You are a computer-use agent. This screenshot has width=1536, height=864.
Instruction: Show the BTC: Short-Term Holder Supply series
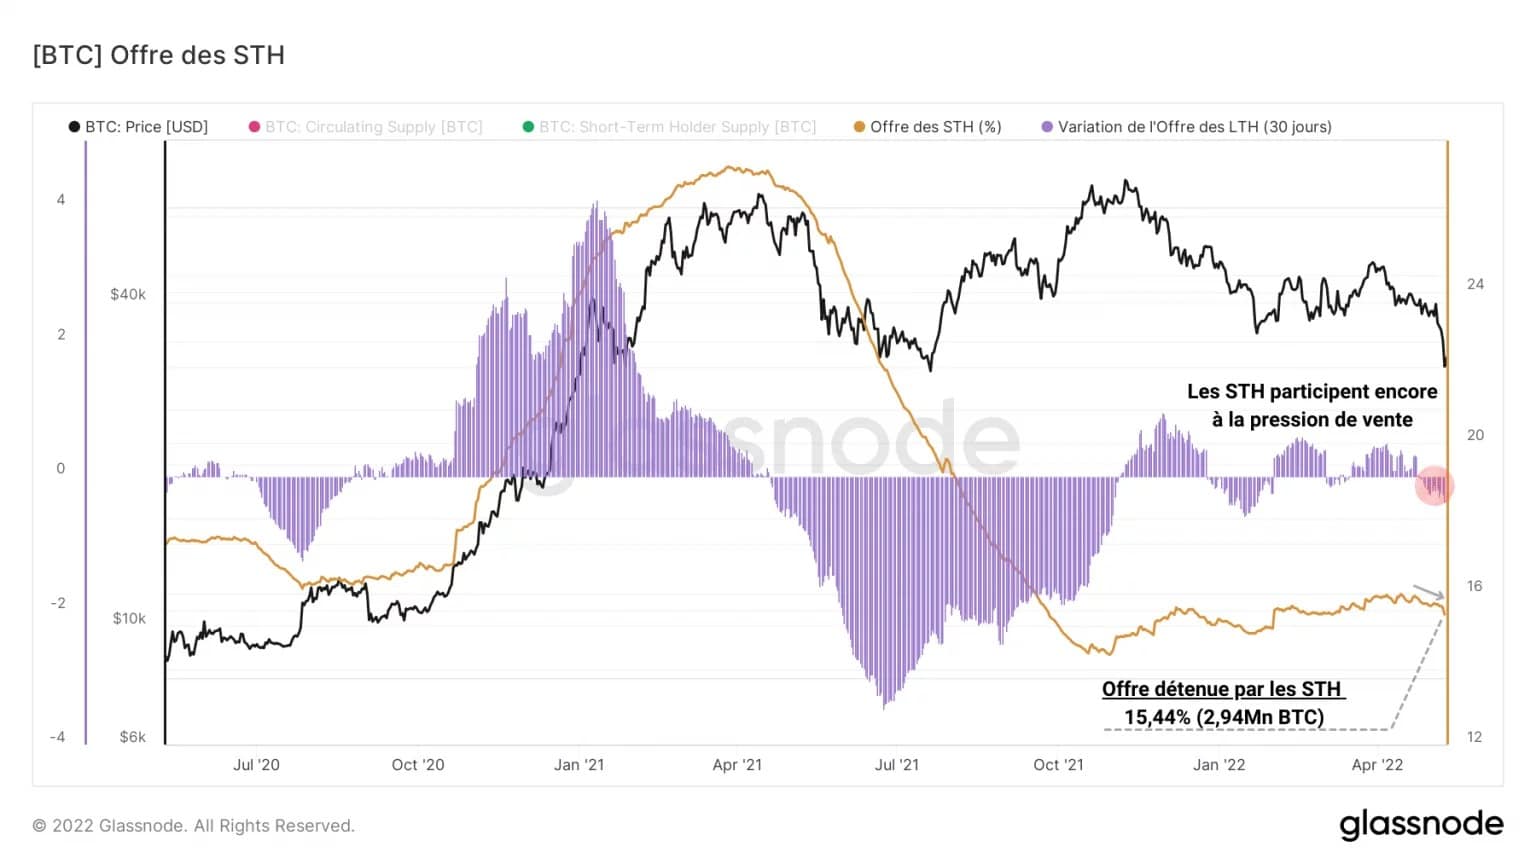(x=670, y=127)
